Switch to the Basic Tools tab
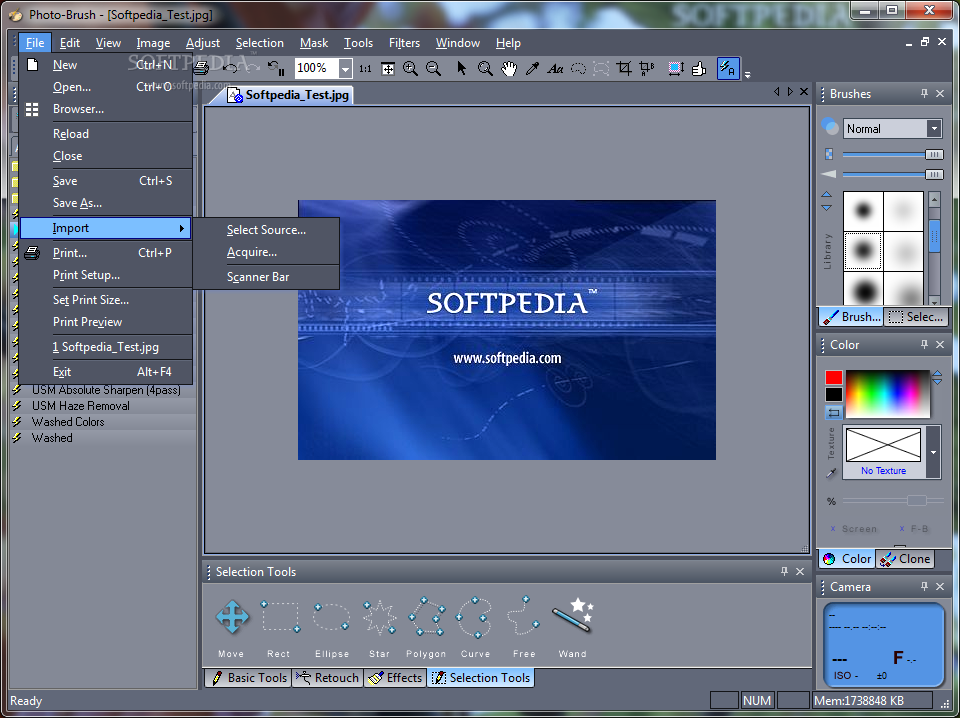 point(249,678)
